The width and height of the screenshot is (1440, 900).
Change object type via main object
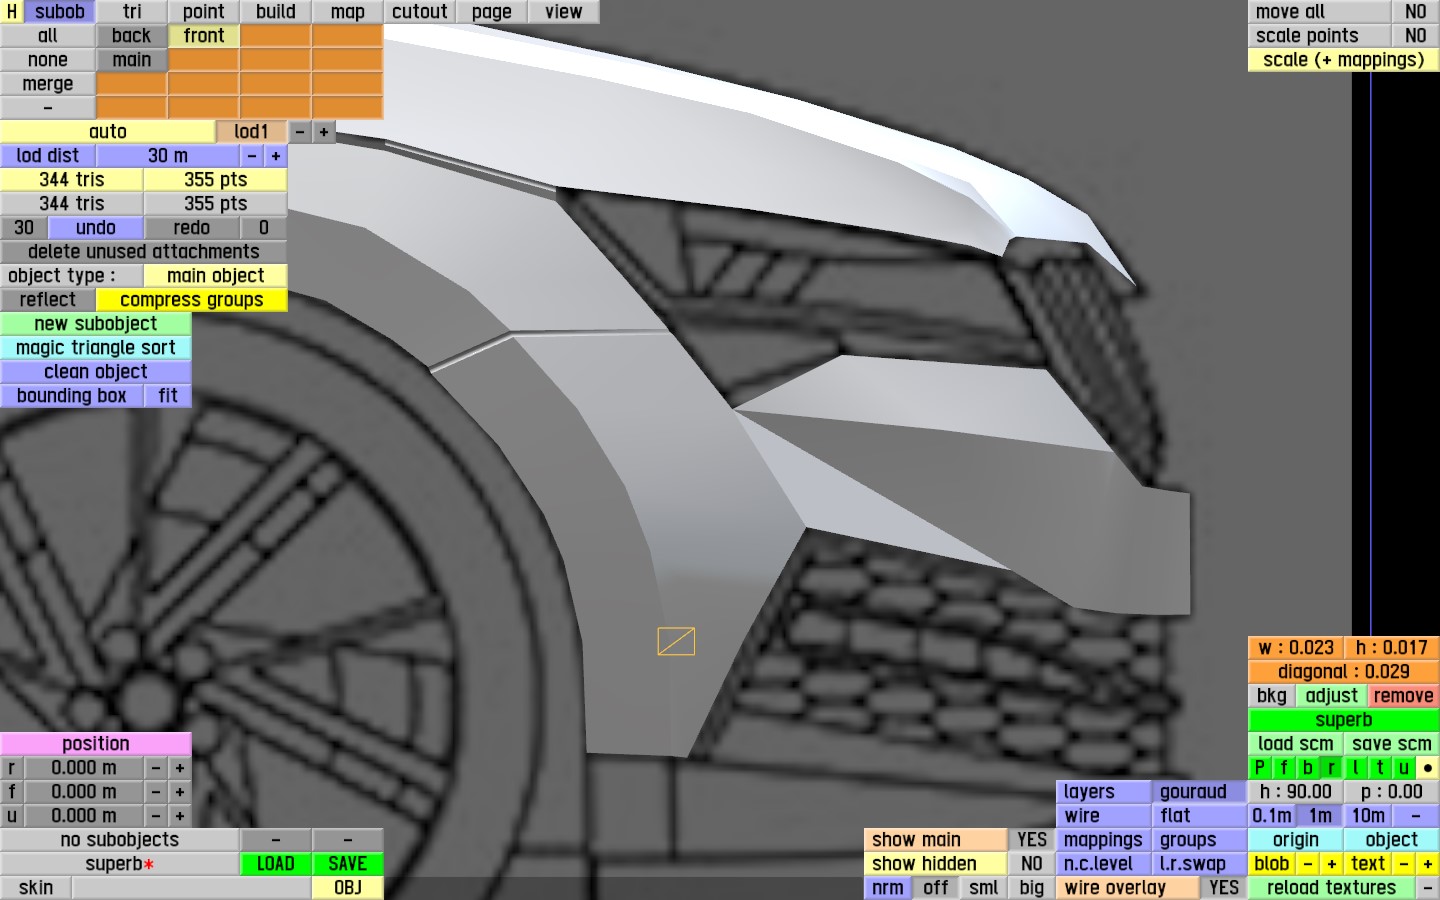(216, 276)
